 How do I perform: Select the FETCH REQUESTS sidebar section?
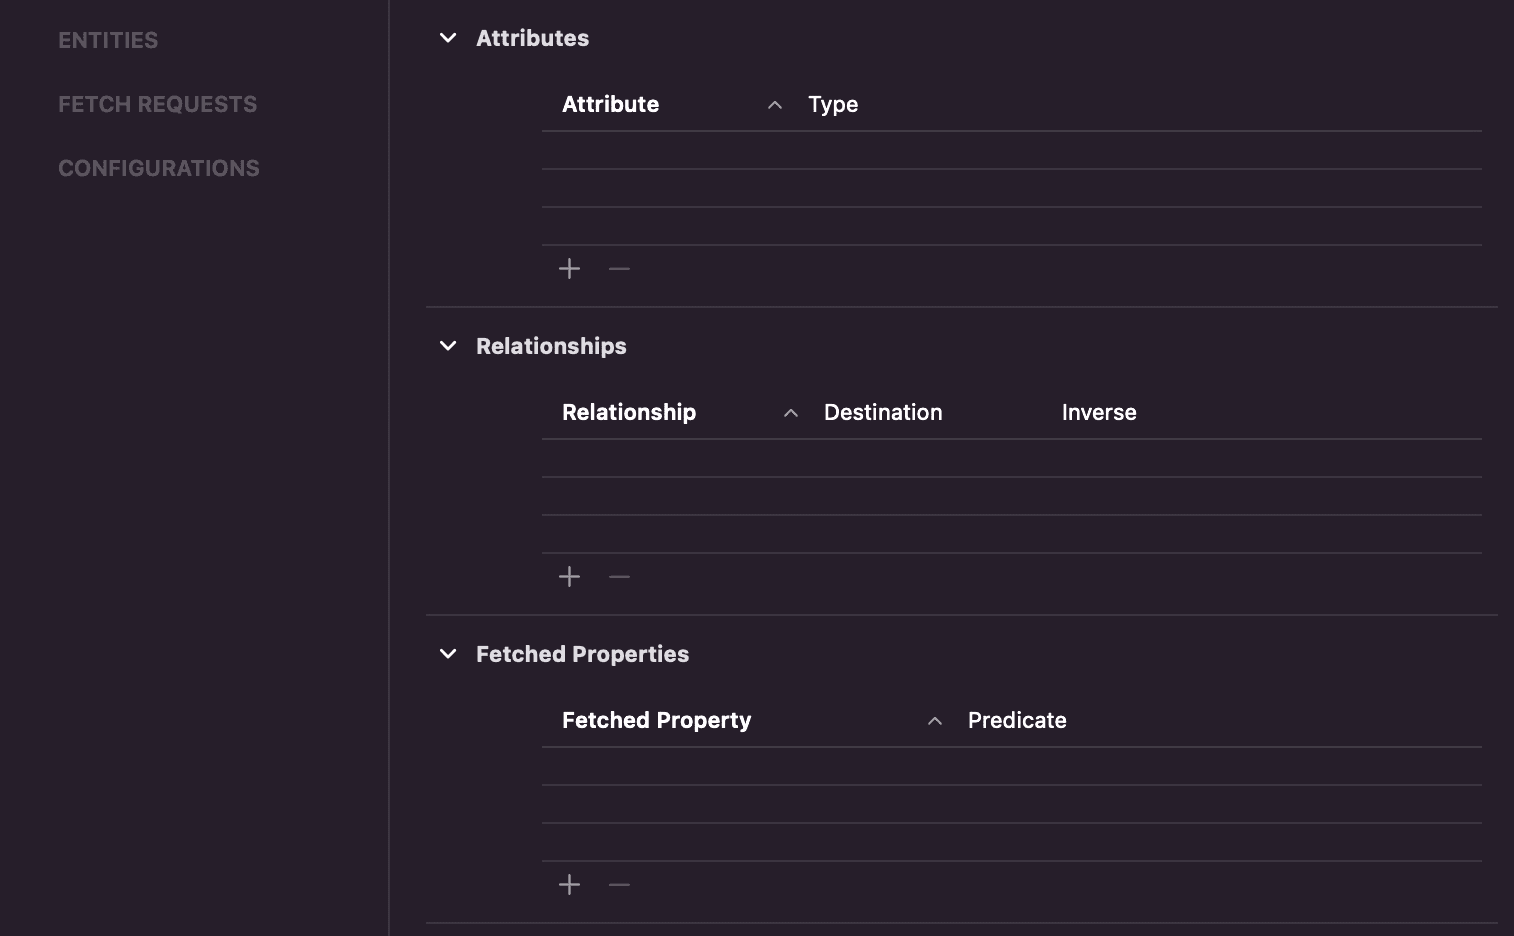[157, 104]
